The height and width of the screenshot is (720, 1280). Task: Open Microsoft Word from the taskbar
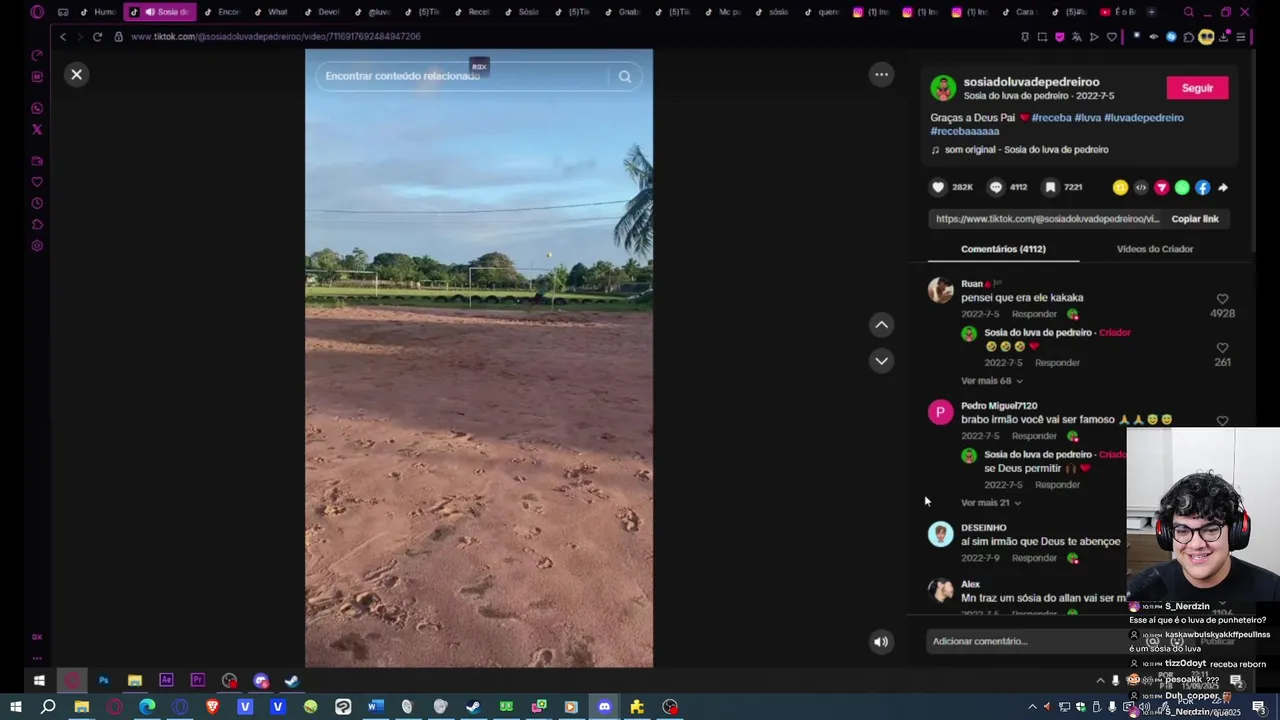coord(375,707)
